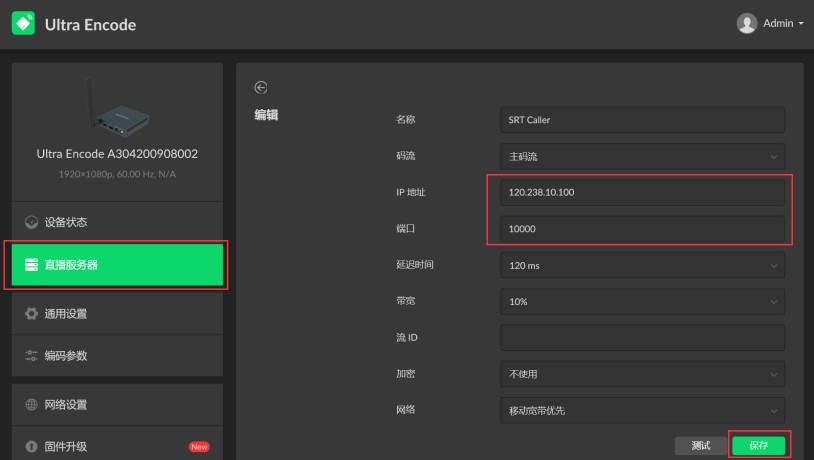Expand the 码流 dropdown showing 主码流
The width and height of the screenshot is (814, 460).
coord(641,156)
